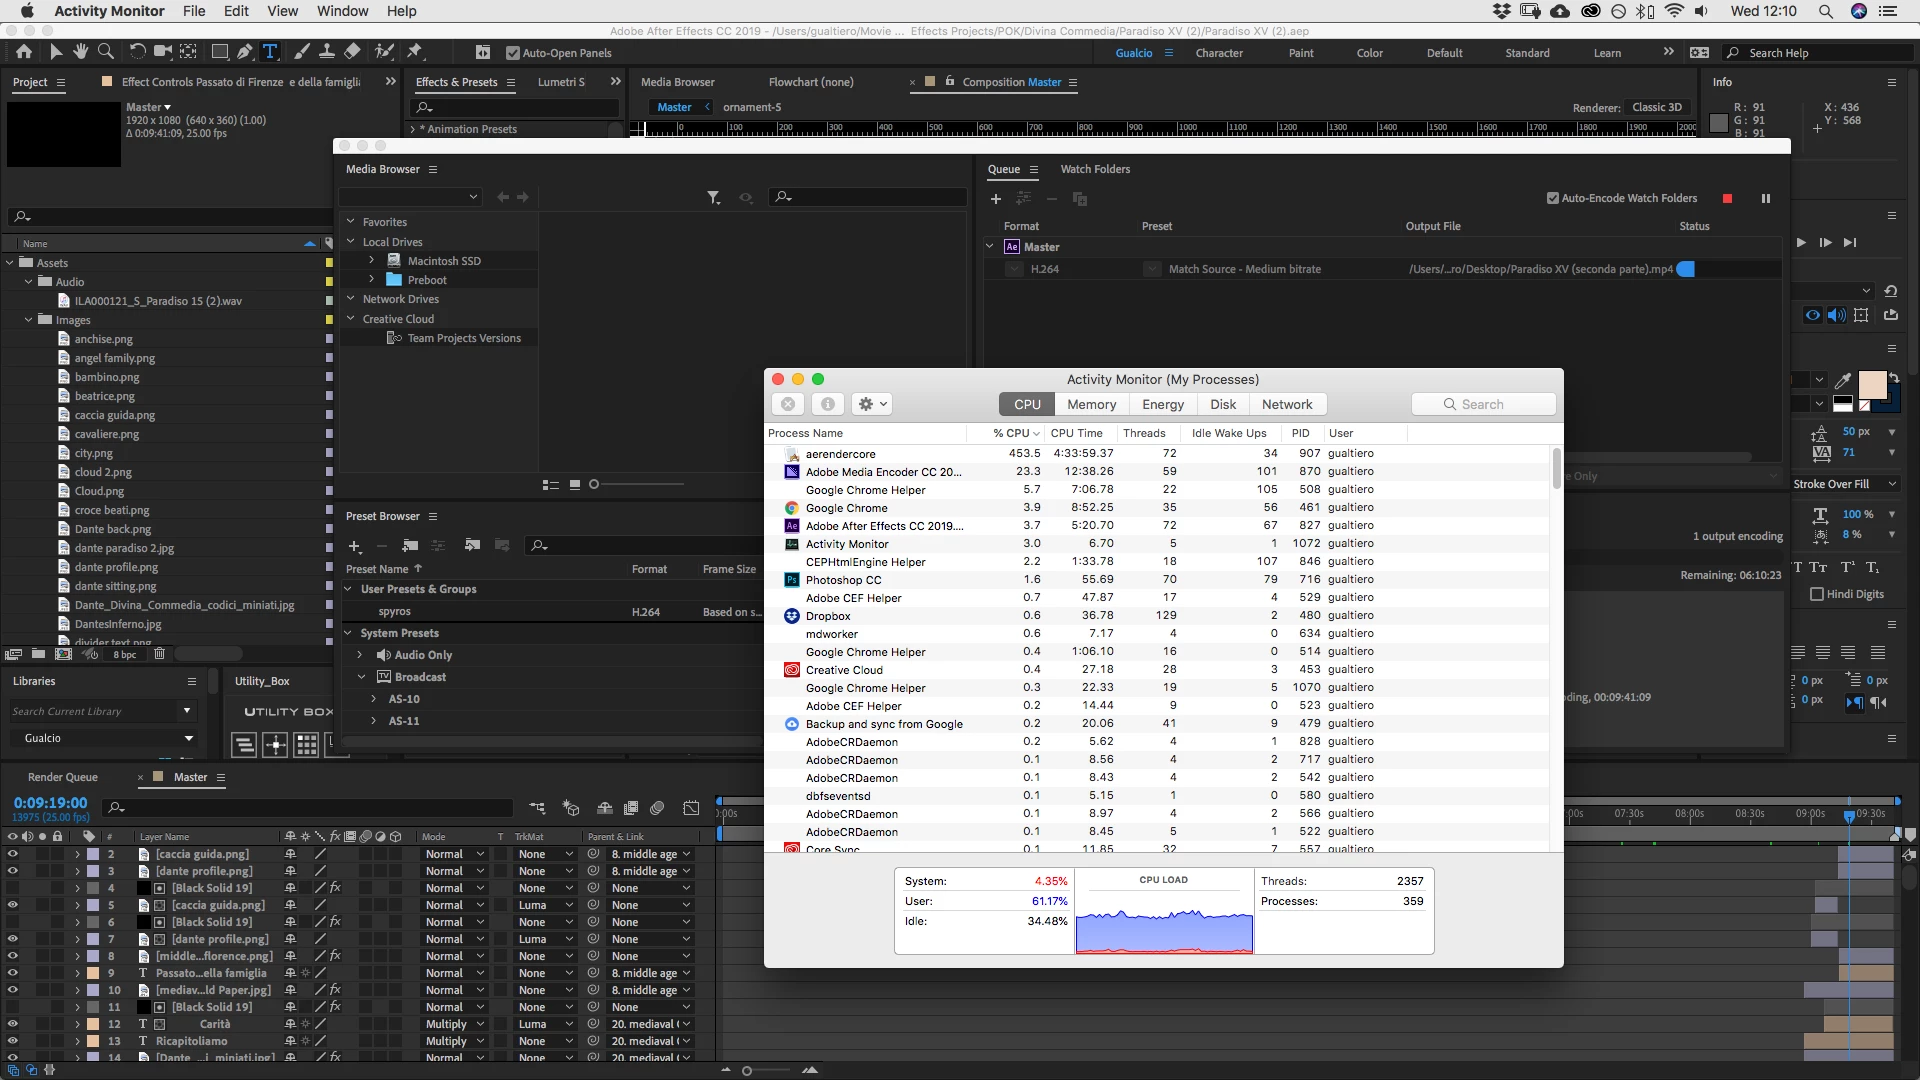
Task: Click the Activity Monitor search field
Action: pos(1483,404)
